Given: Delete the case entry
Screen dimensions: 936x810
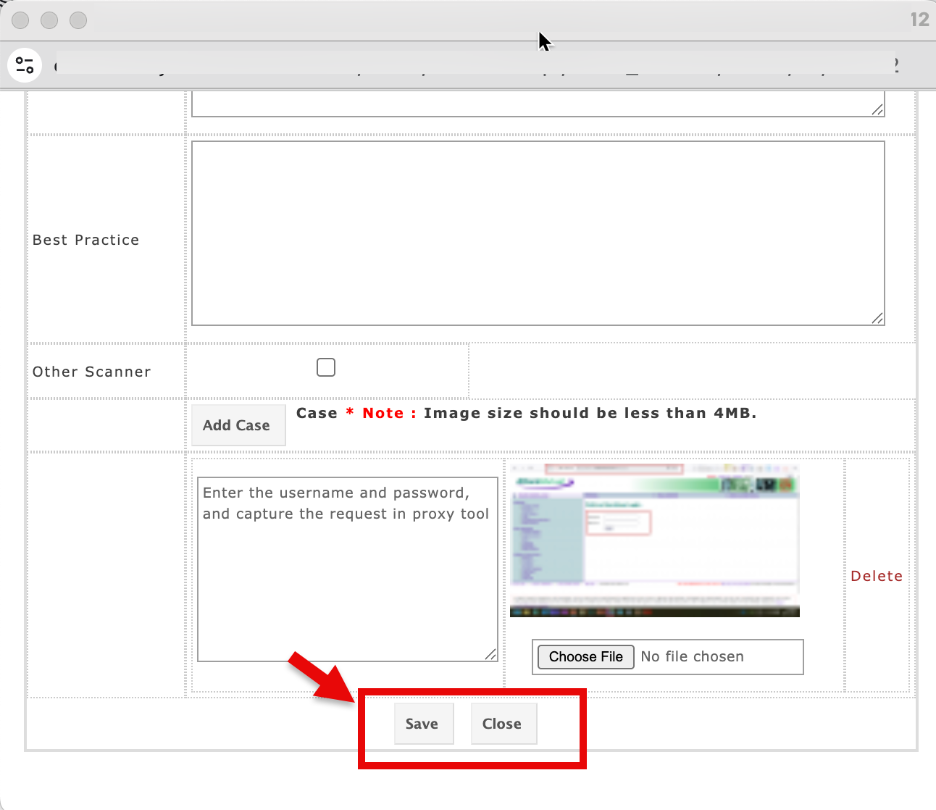Looking at the screenshot, I should click(876, 576).
